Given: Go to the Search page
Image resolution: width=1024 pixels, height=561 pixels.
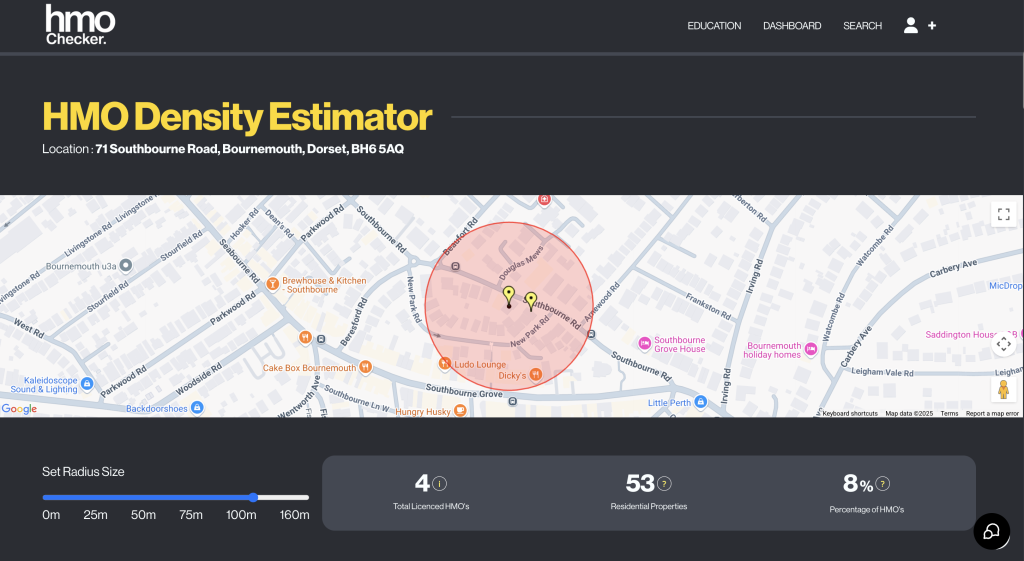Looking at the screenshot, I should click(x=862, y=25).
